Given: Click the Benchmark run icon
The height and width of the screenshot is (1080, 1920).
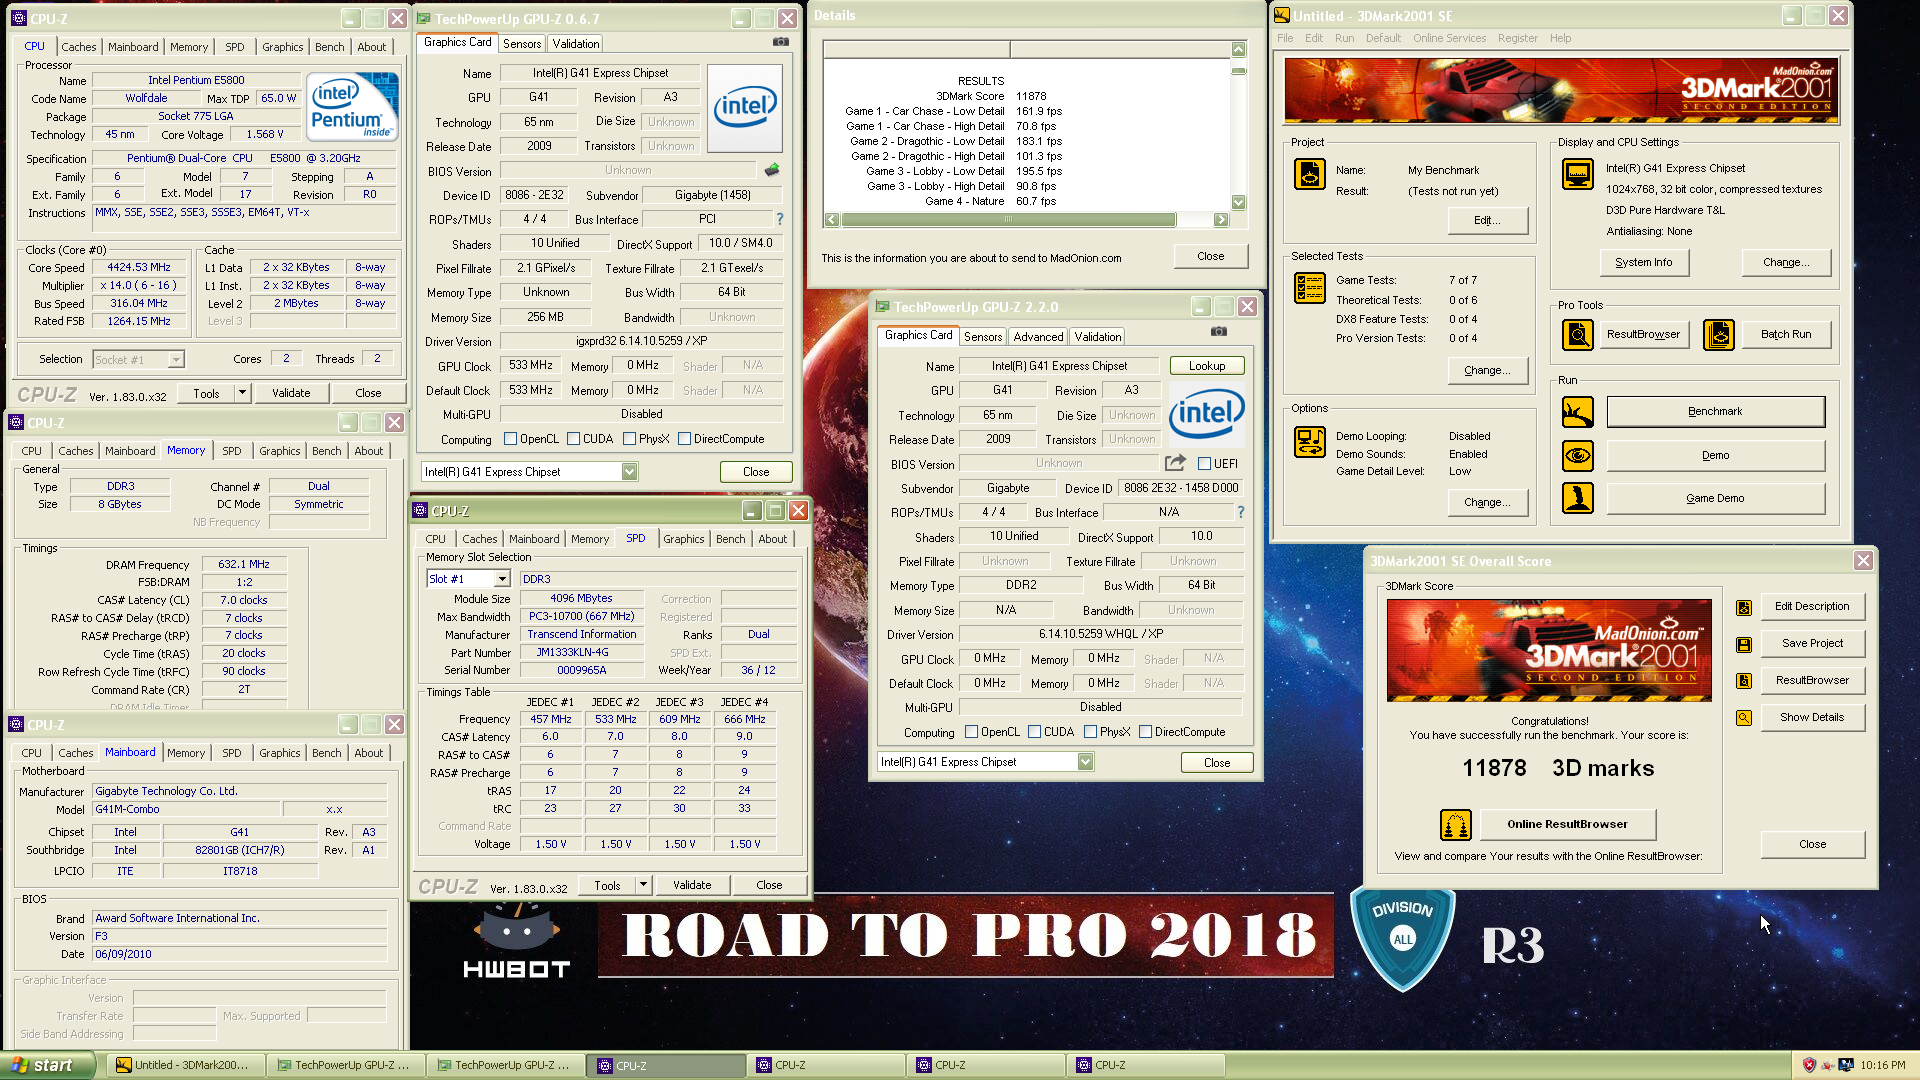Looking at the screenshot, I should click(1577, 411).
